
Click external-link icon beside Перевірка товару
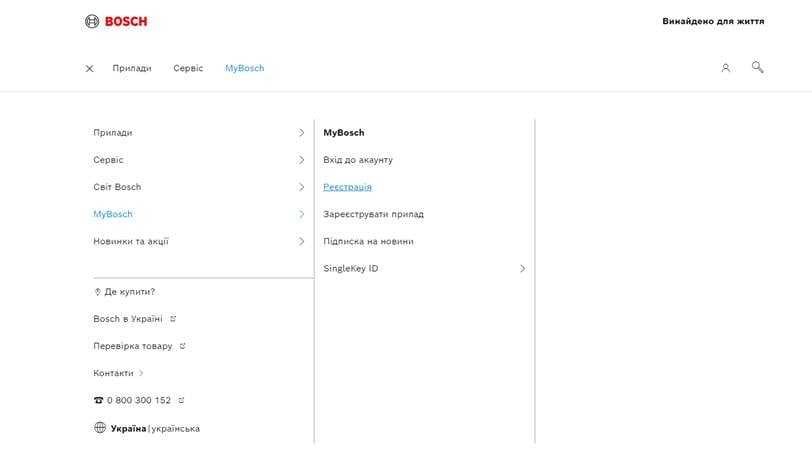182,346
